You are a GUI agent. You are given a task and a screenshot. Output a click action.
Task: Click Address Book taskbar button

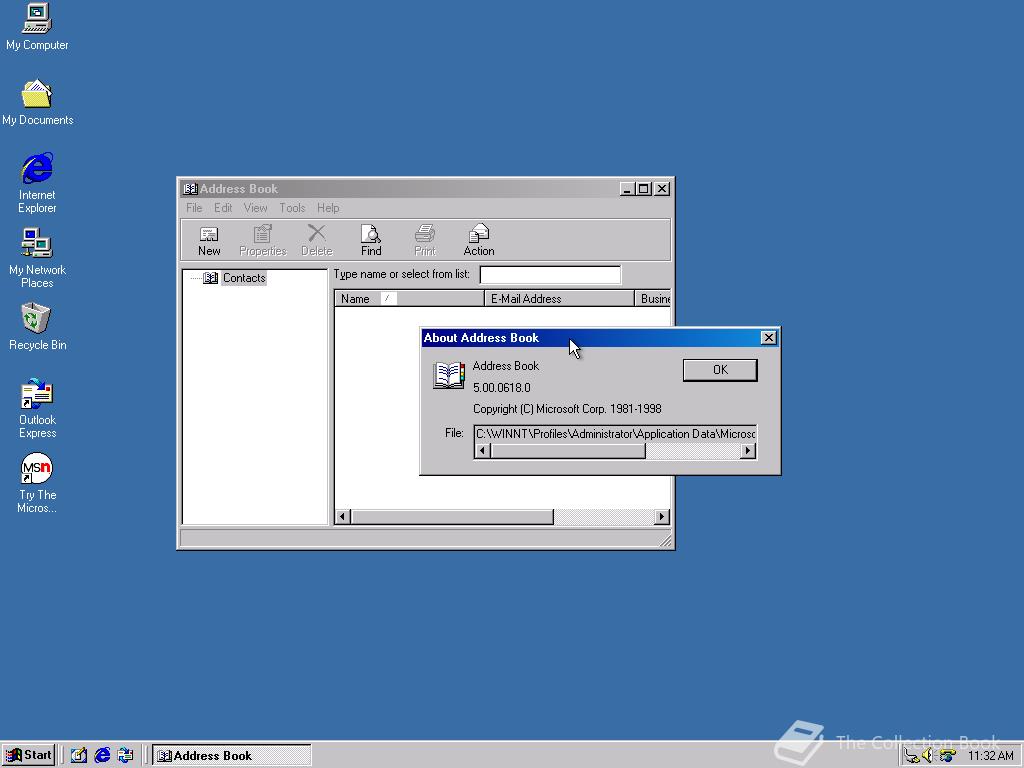coord(231,756)
